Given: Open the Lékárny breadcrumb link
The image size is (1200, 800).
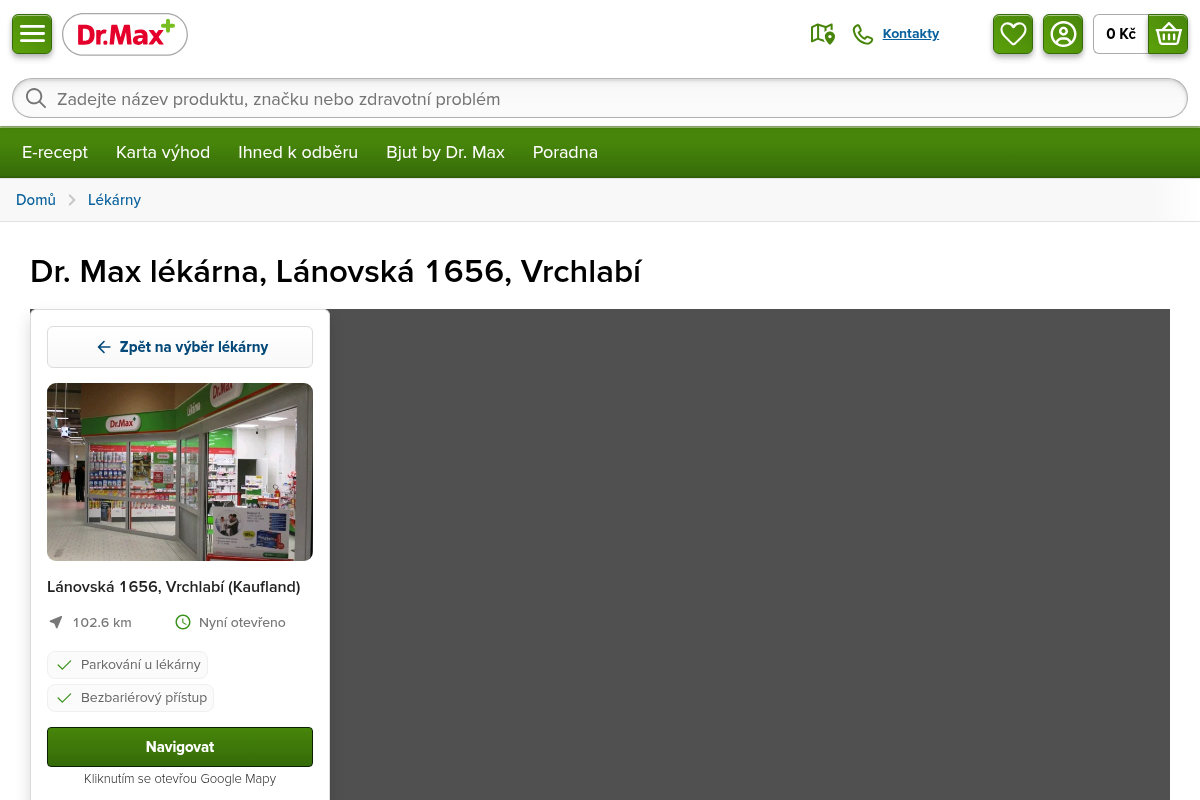Looking at the screenshot, I should (x=114, y=200).
